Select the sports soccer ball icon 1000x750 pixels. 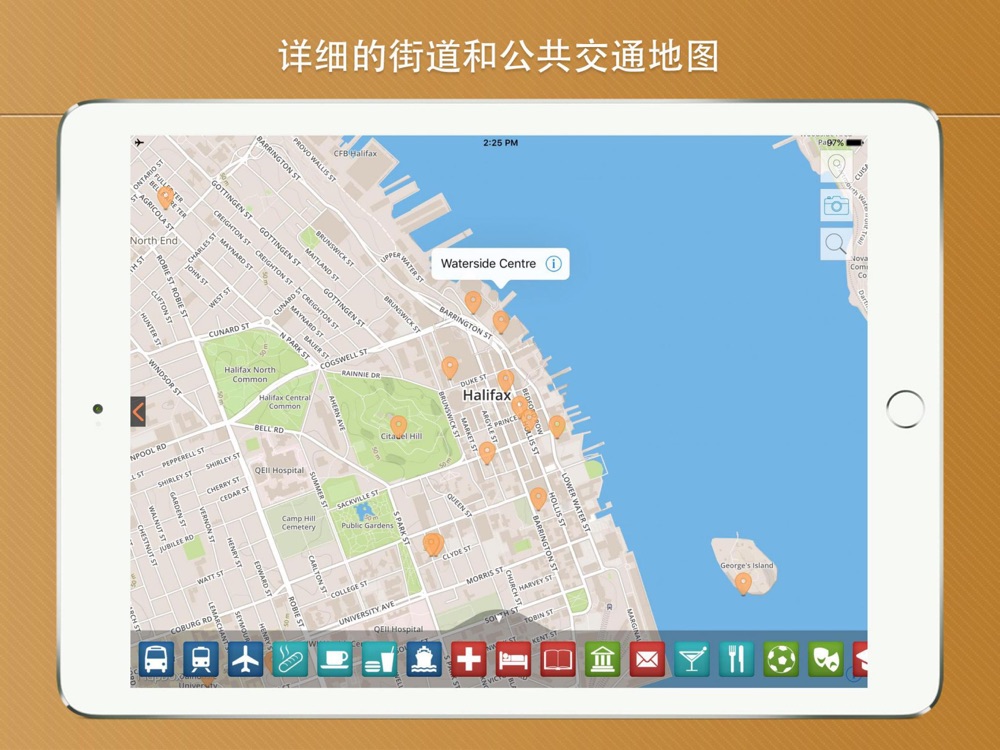[x=781, y=659]
